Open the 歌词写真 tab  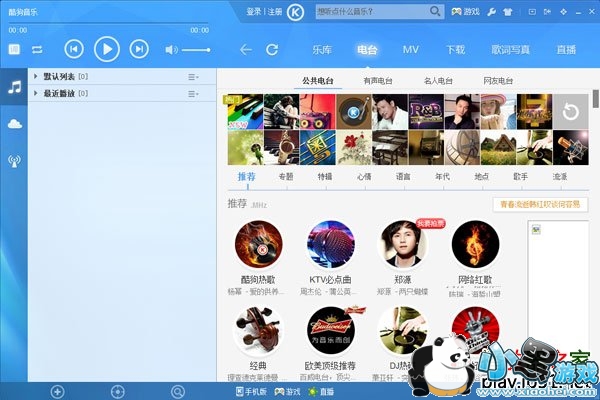[510, 50]
